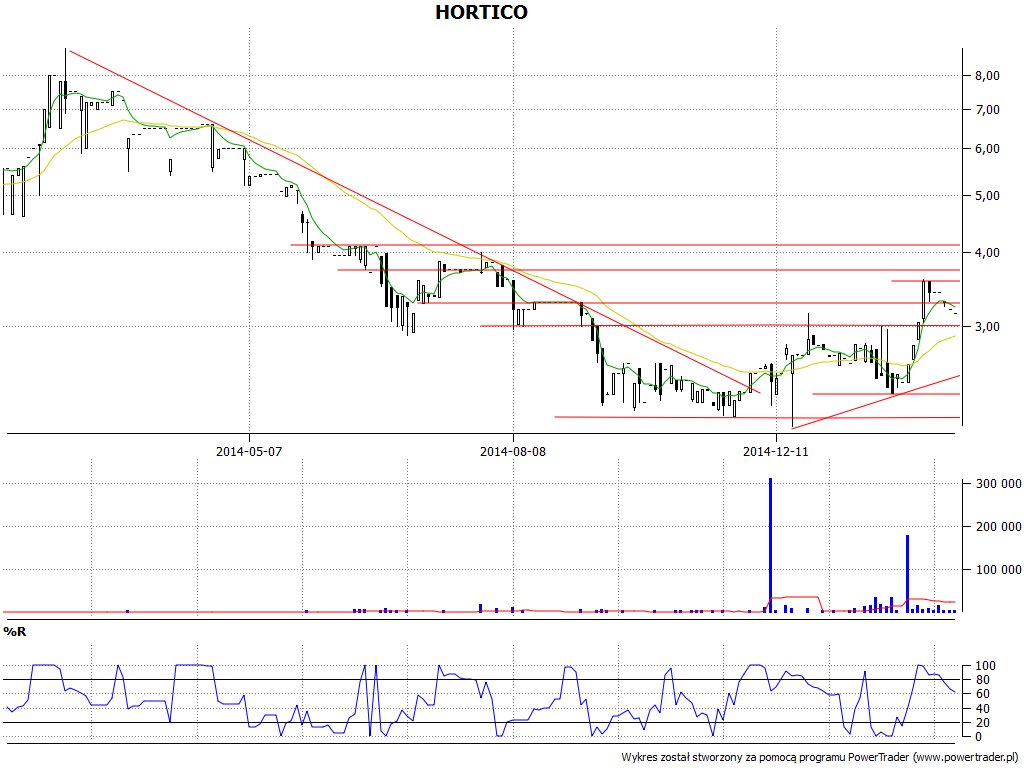Click the 300 000 volume axis label
The width and height of the screenshot is (1024, 768).
click(998, 484)
